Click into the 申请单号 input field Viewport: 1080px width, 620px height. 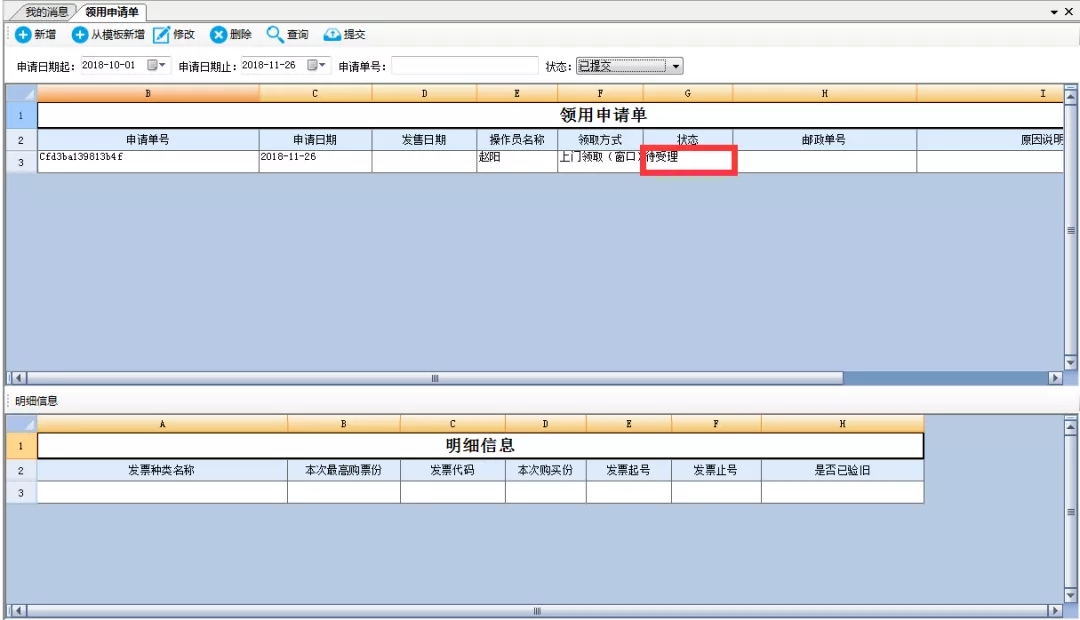(x=464, y=66)
